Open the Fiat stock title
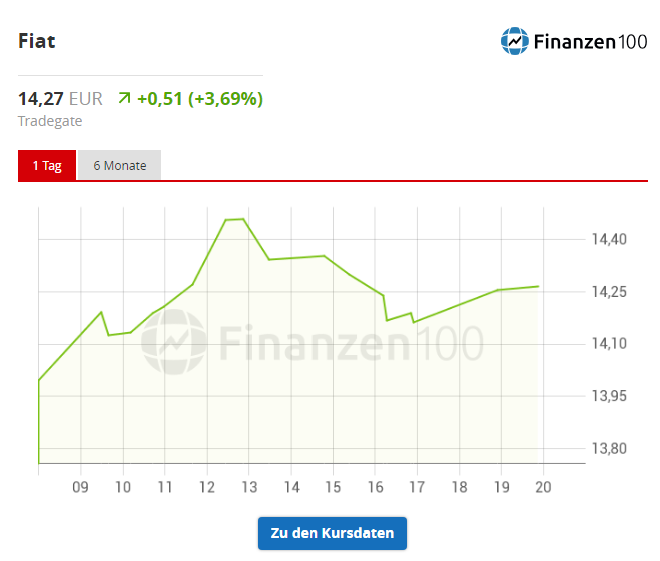 pyautogui.click(x=37, y=42)
